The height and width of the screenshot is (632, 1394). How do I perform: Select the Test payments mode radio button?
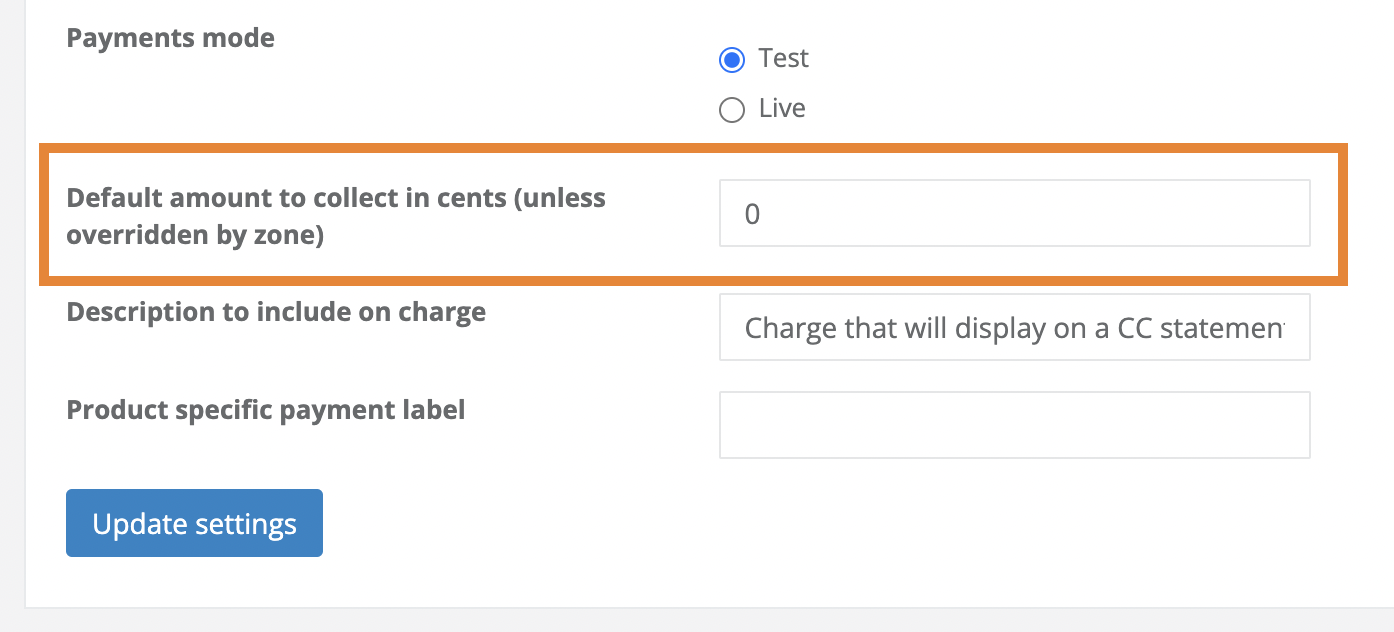731,59
